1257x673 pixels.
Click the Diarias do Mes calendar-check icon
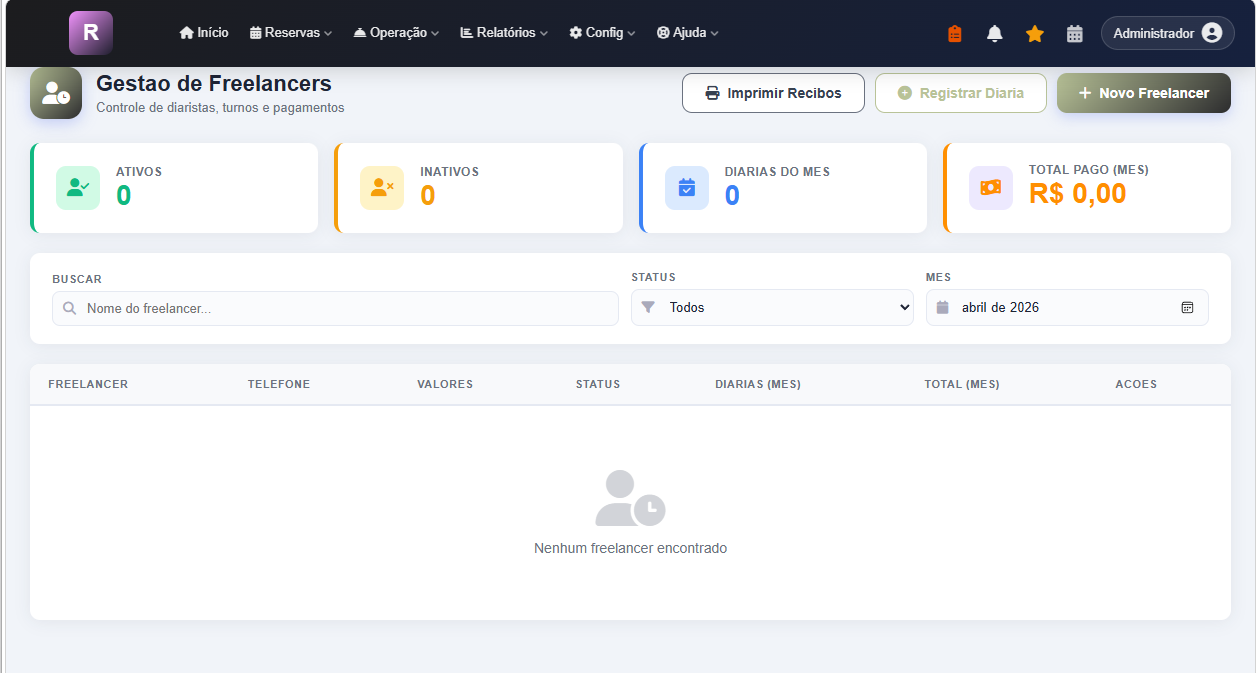(686, 188)
